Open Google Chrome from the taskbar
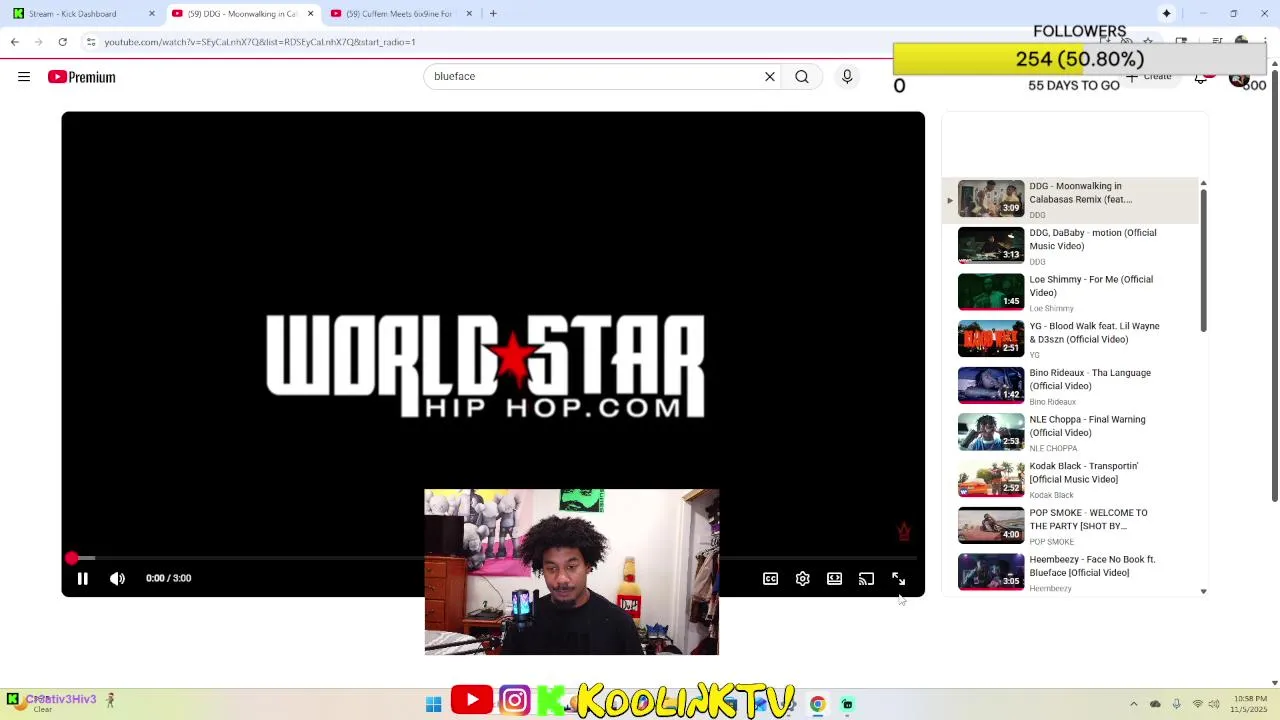The image size is (1280, 720). coord(817,704)
